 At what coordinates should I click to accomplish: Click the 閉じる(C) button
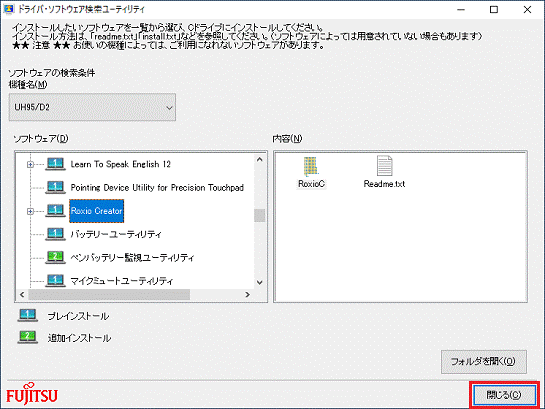(x=504, y=395)
